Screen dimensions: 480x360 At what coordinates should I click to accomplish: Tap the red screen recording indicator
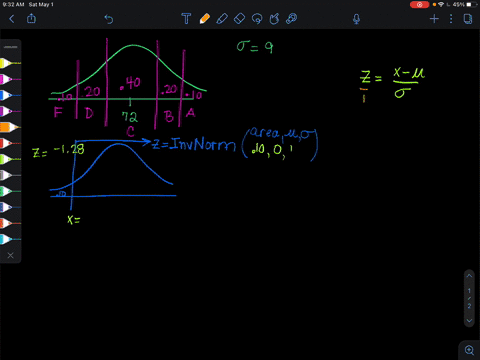click(419, 5)
